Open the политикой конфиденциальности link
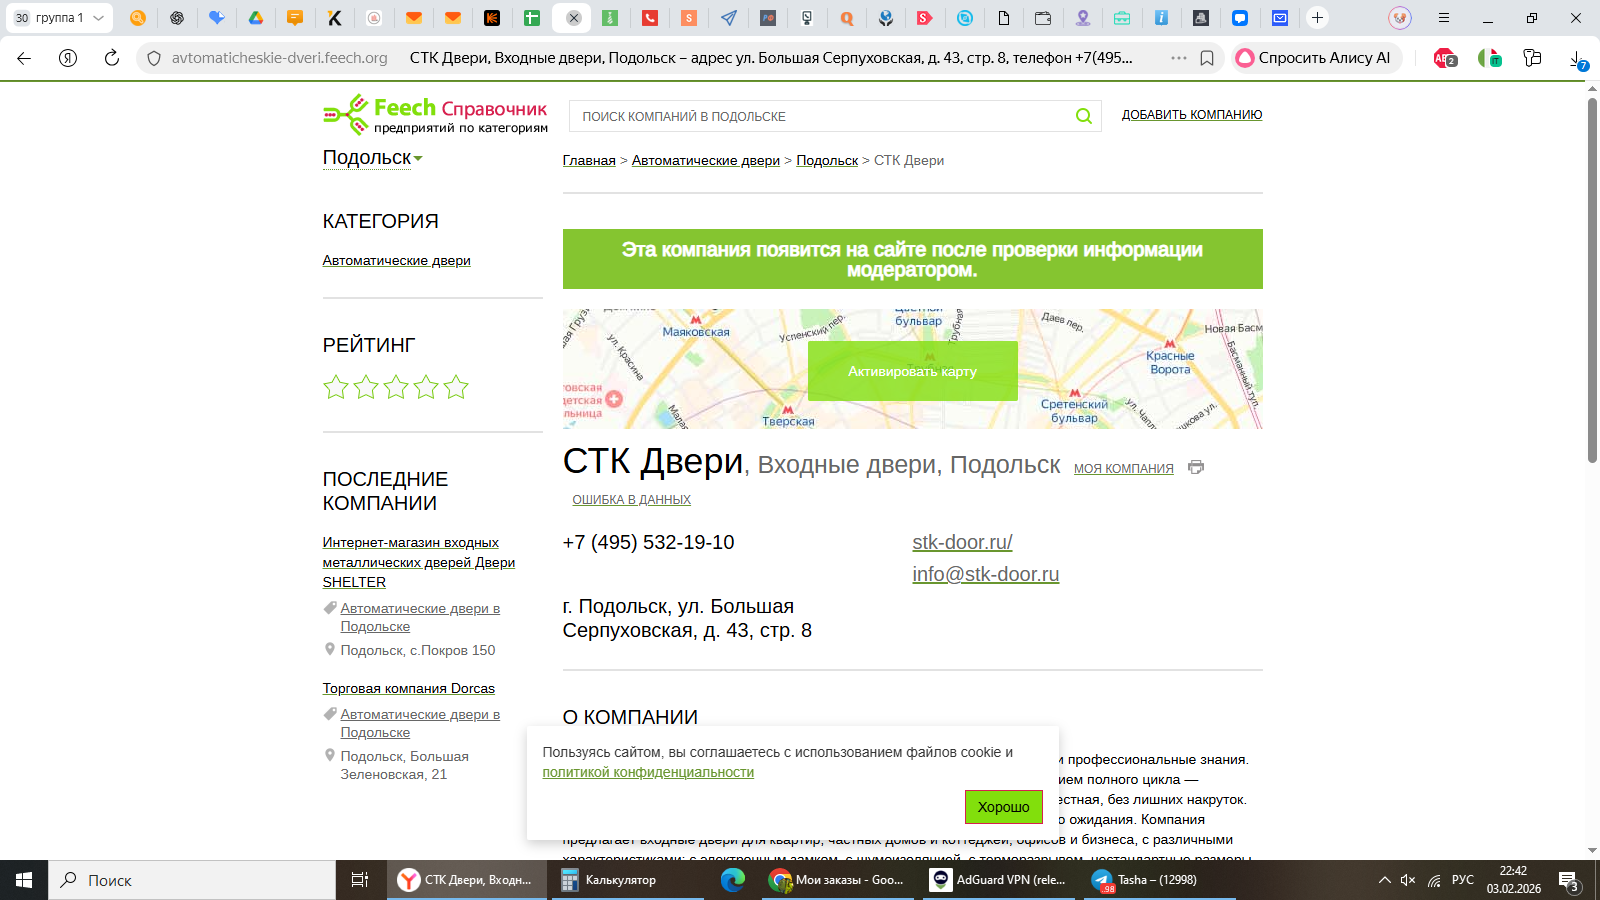The image size is (1600, 900). [648, 772]
